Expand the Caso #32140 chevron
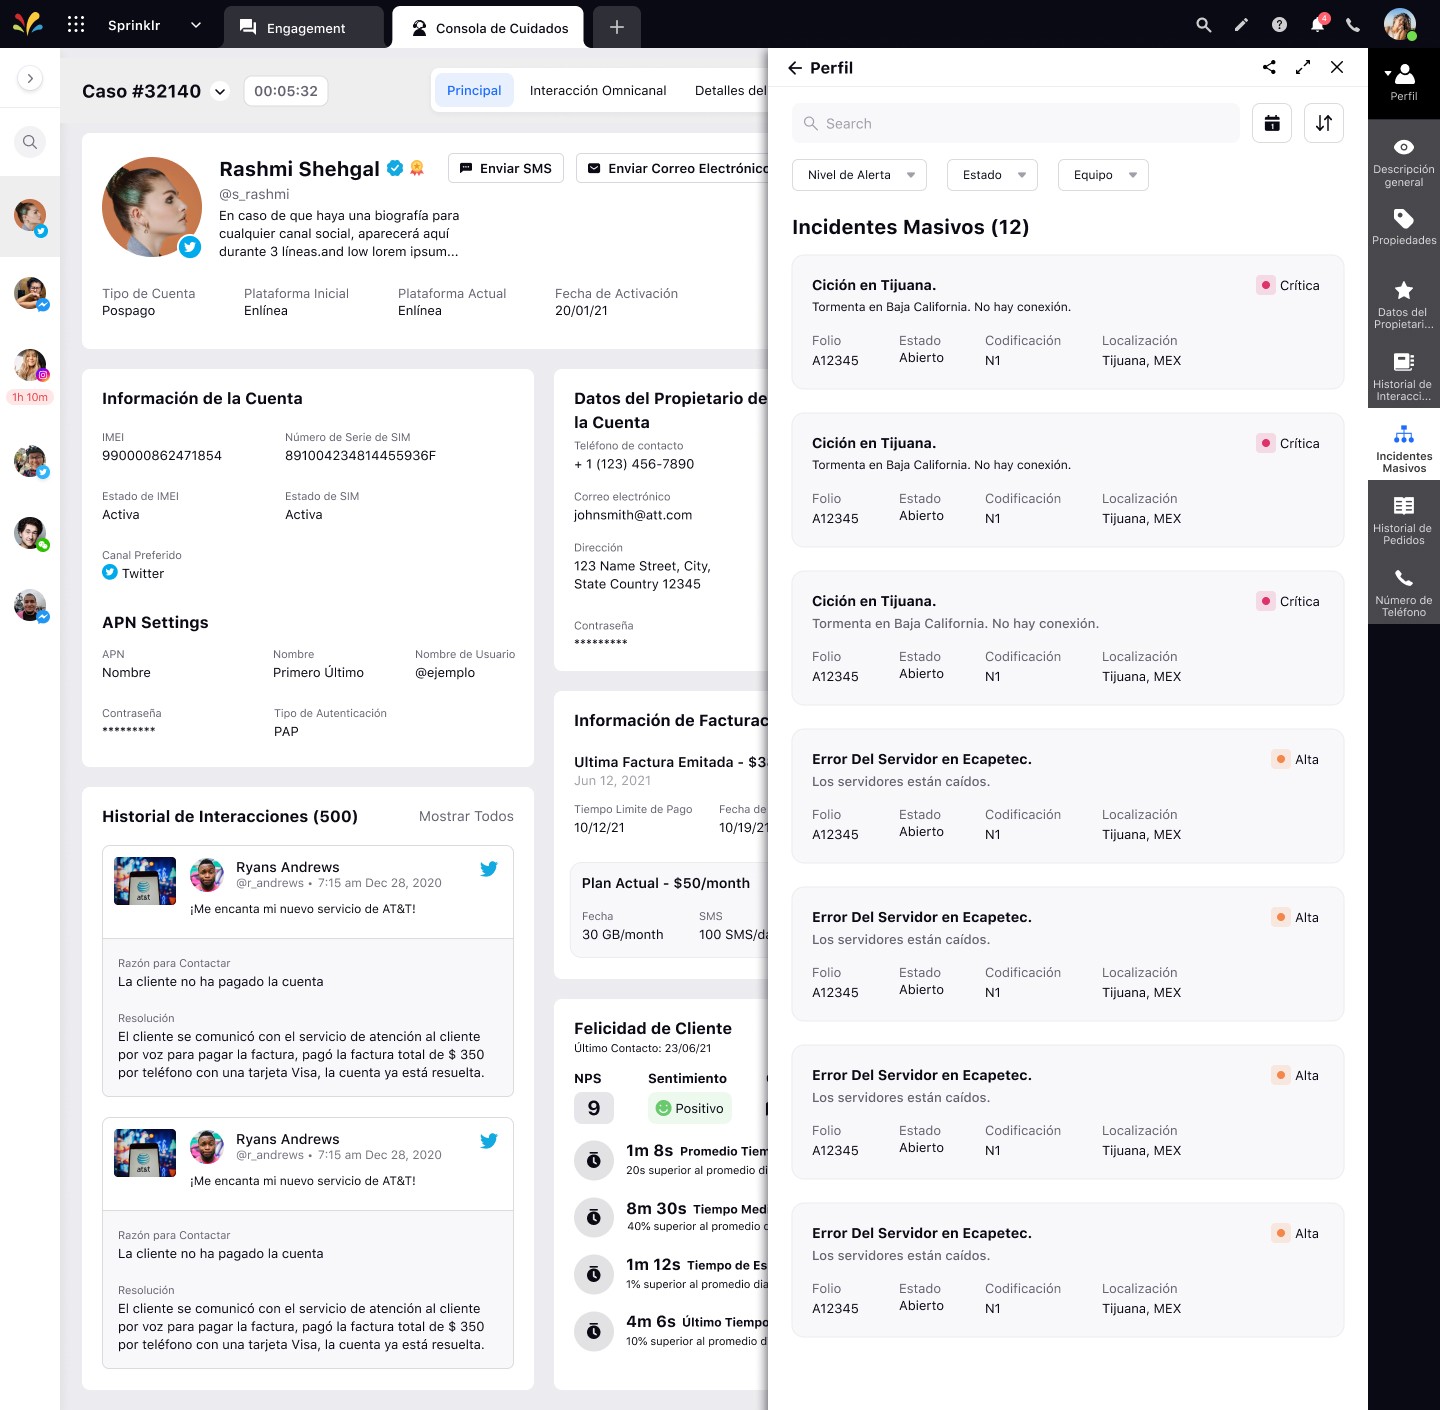Viewport: 1440px width, 1410px height. coord(220,91)
